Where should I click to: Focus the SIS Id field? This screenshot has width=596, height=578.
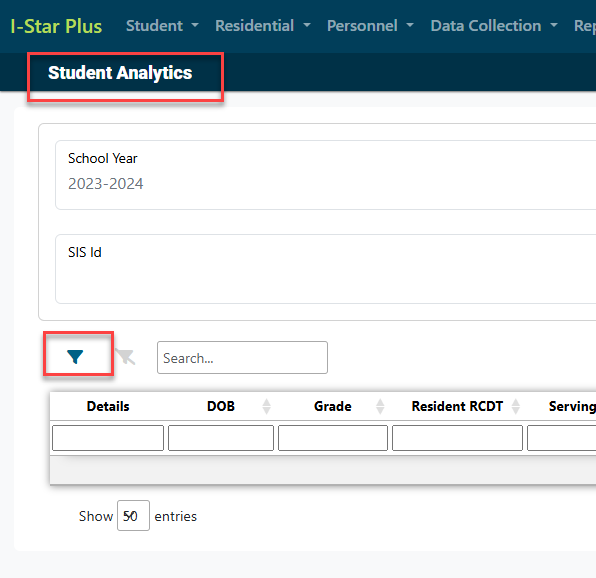click(325, 269)
